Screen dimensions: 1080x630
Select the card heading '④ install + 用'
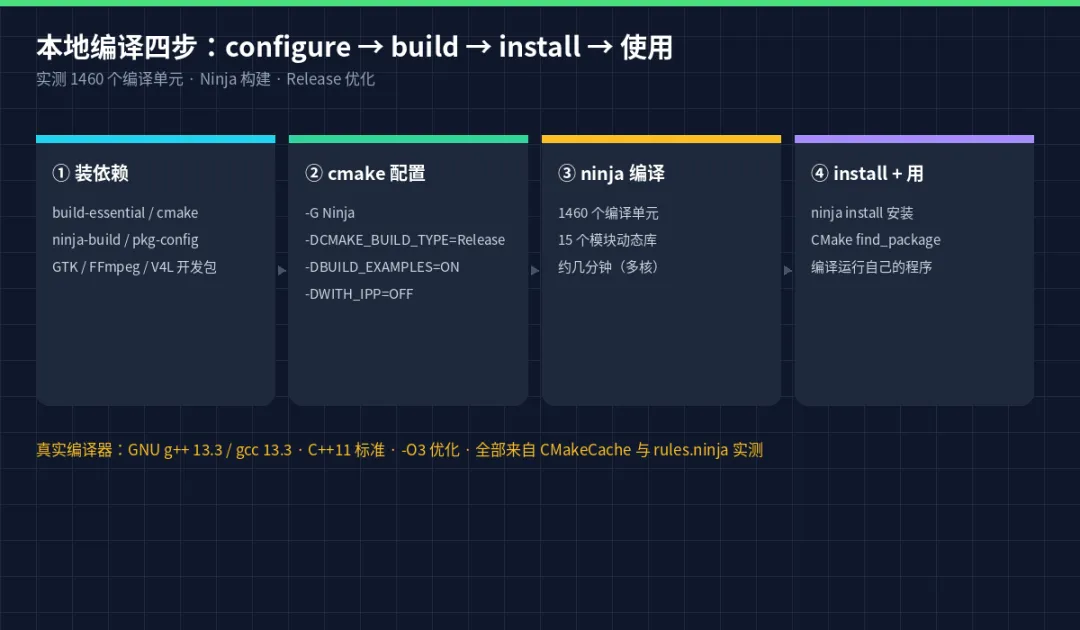click(867, 174)
